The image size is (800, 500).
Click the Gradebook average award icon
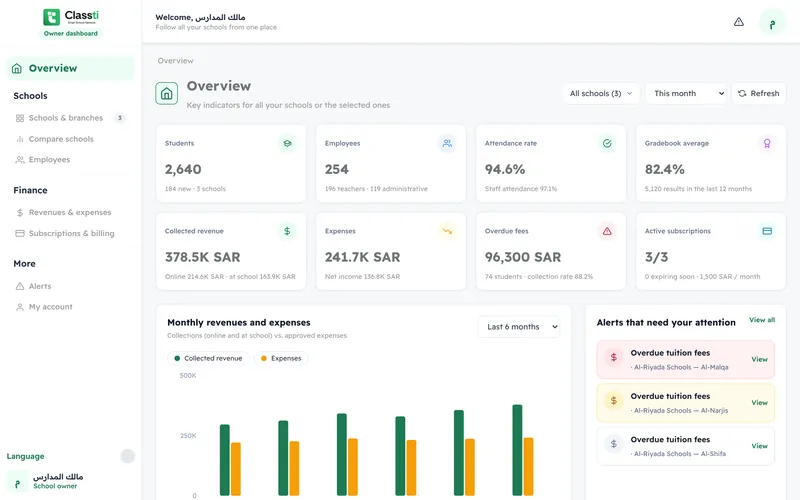click(767, 143)
